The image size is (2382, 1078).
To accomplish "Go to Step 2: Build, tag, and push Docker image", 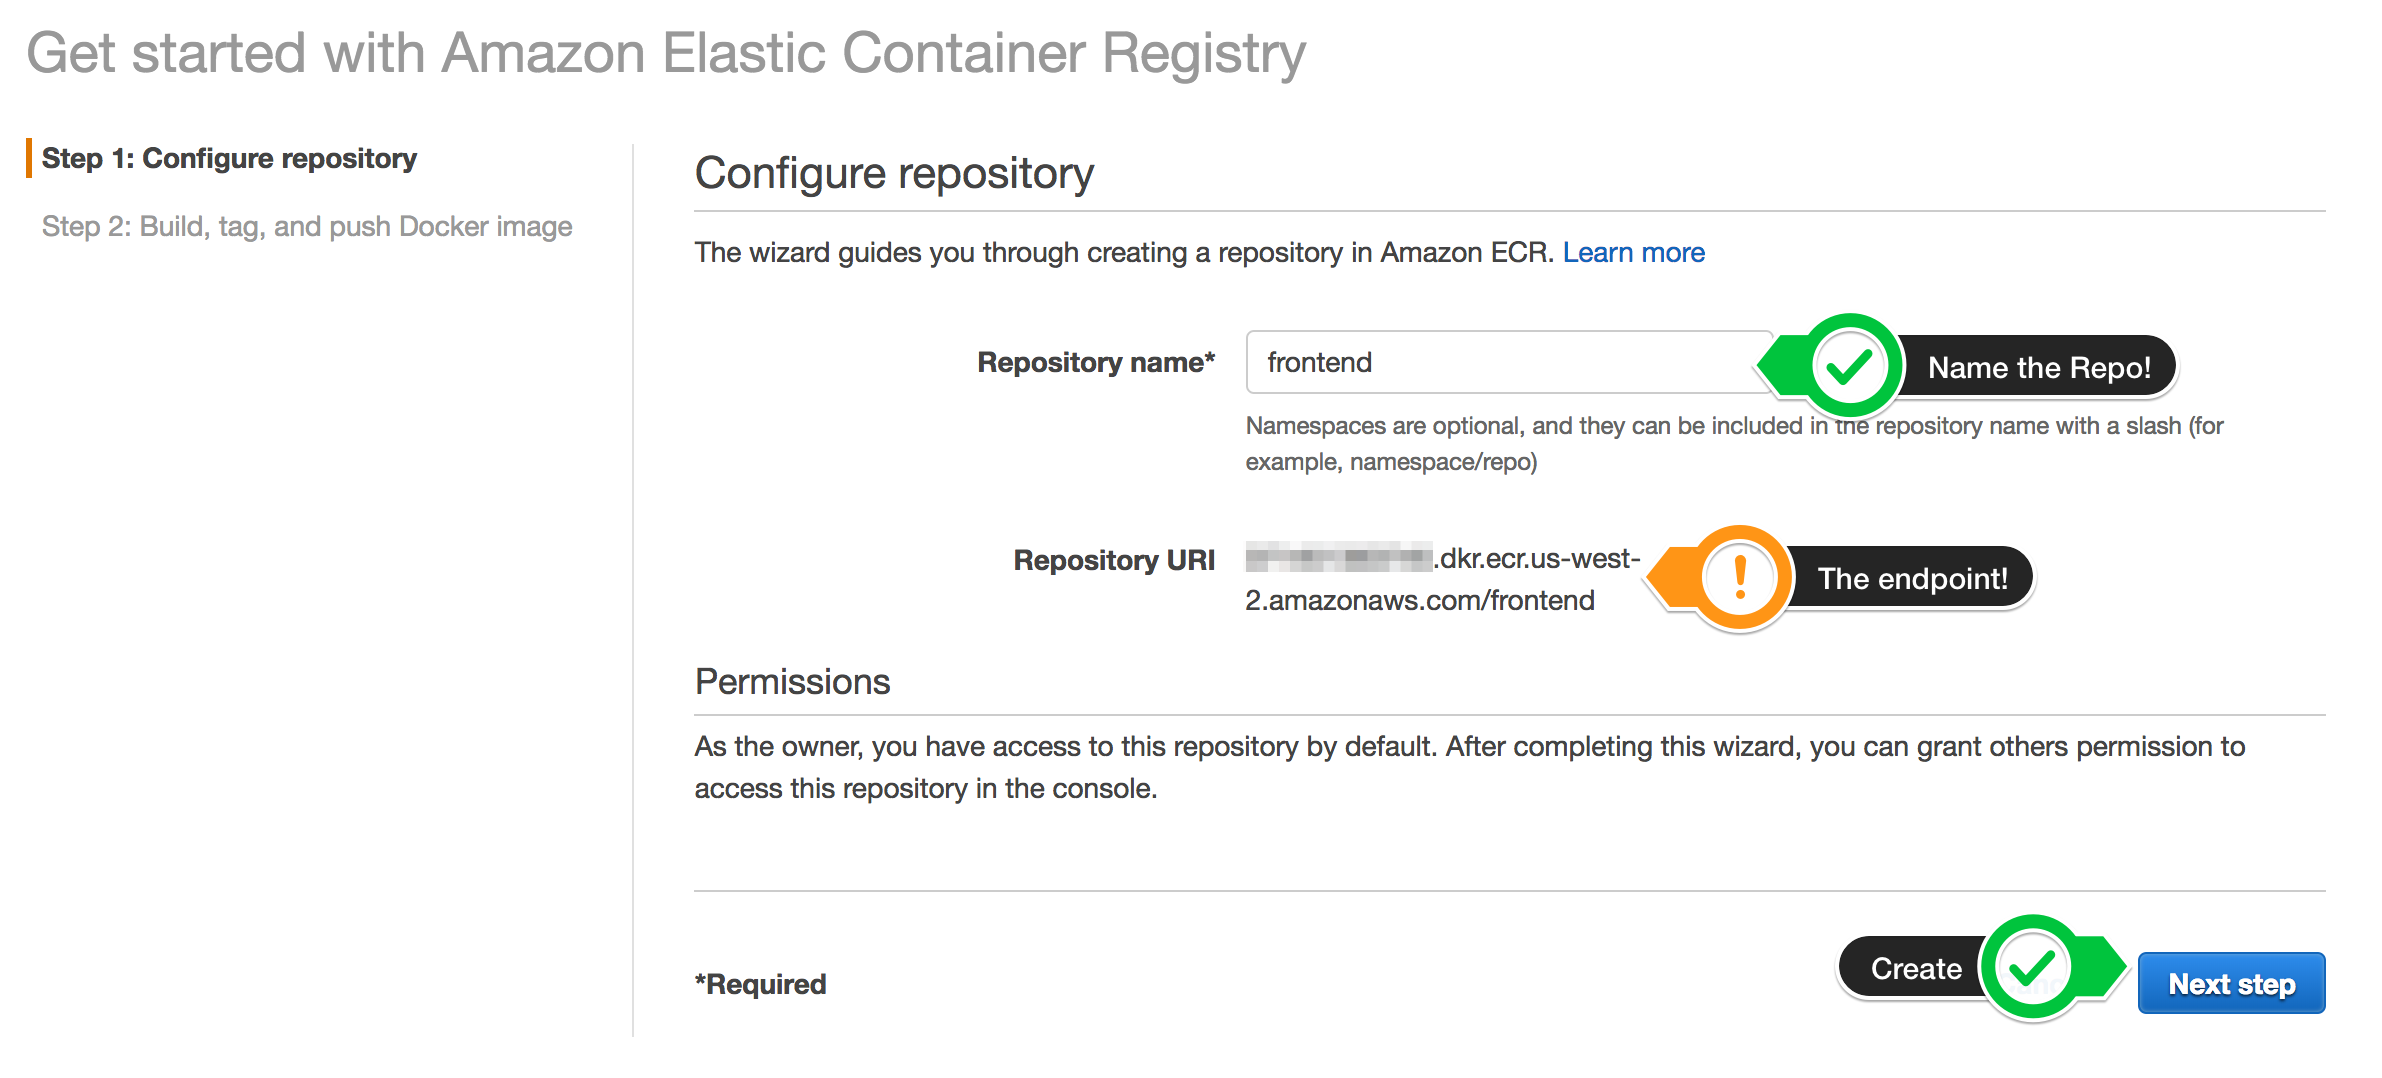I will [307, 227].
